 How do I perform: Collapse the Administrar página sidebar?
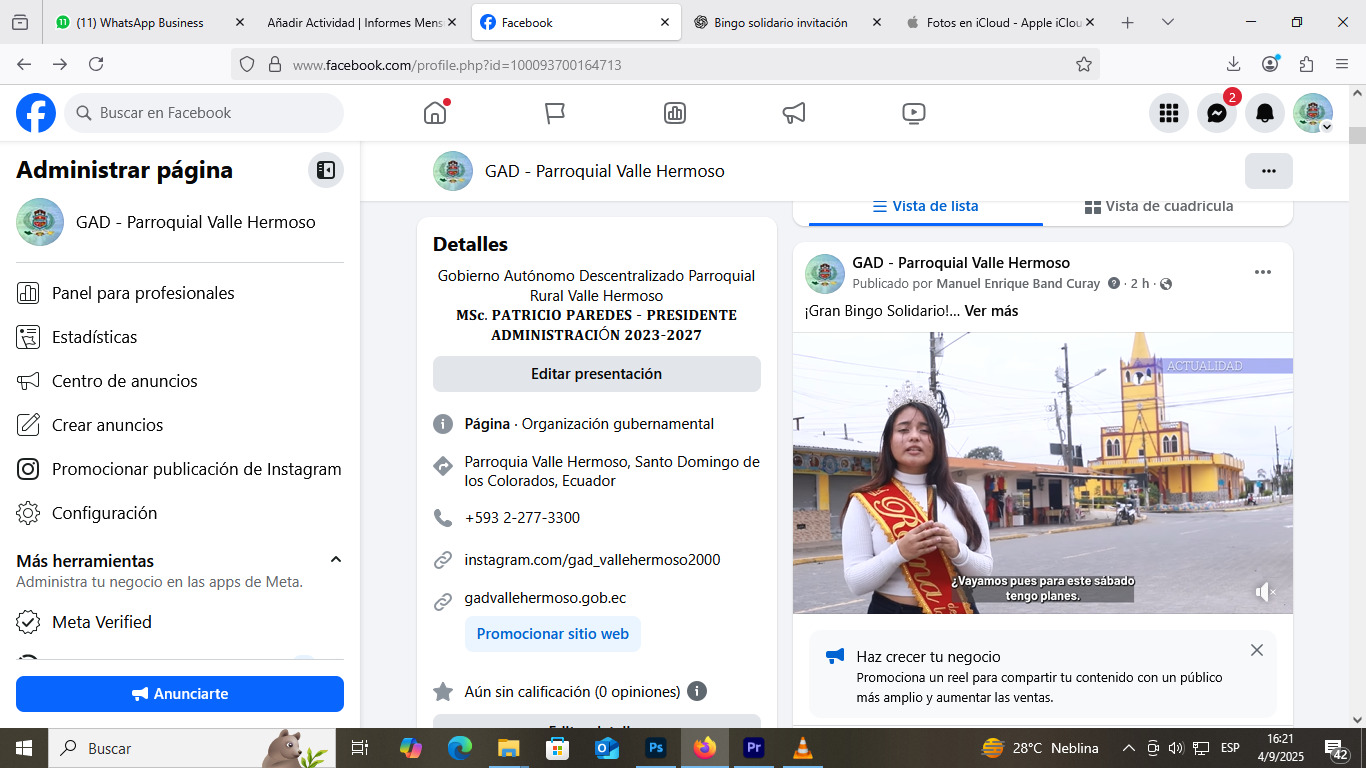(x=326, y=170)
